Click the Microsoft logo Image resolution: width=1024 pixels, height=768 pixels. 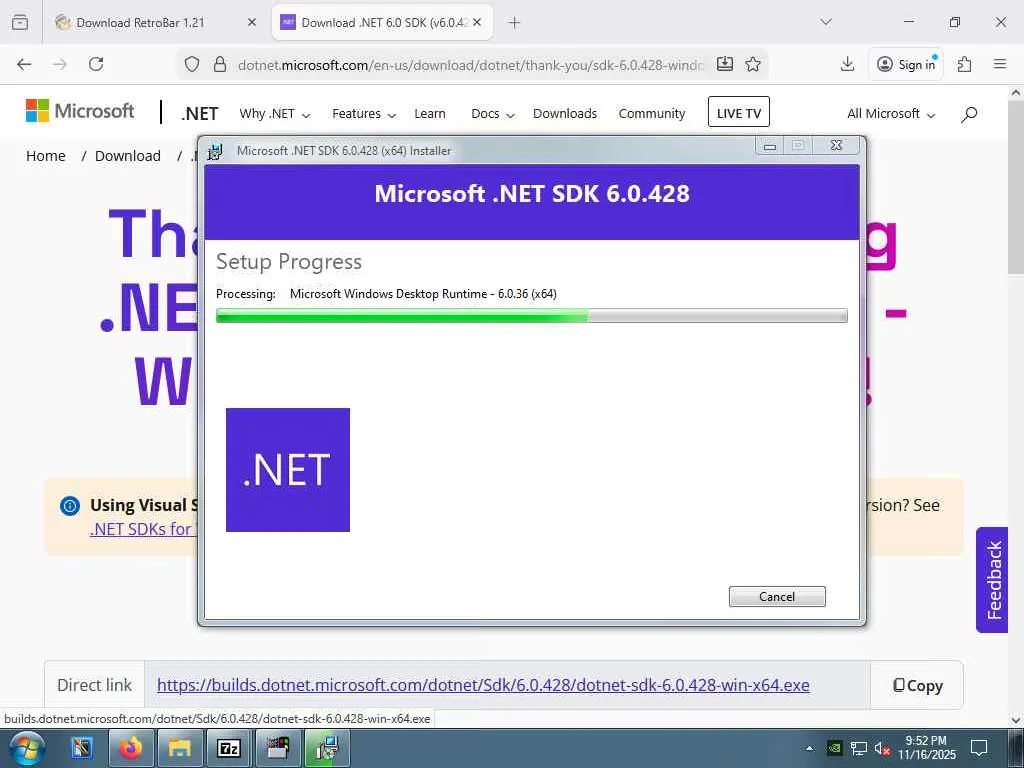(x=80, y=111)
